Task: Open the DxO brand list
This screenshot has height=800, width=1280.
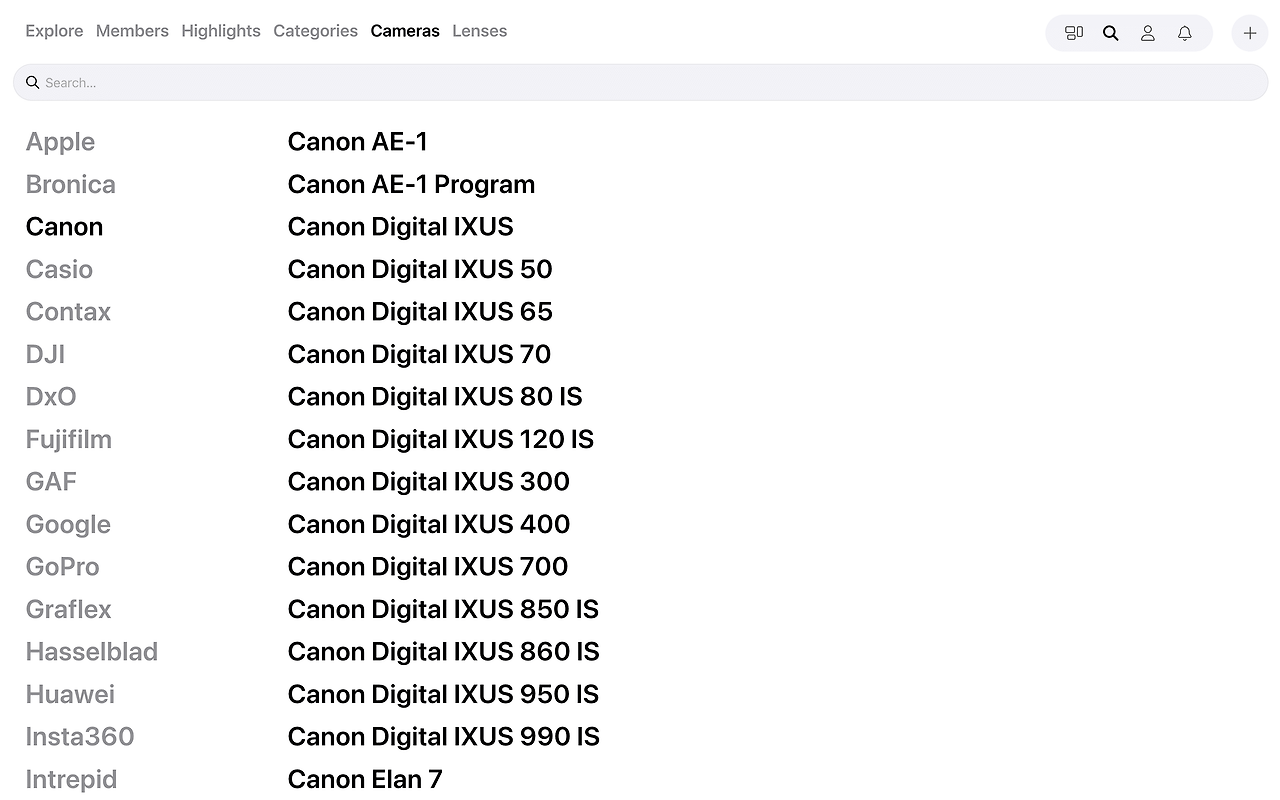Action: click(51, 397)
